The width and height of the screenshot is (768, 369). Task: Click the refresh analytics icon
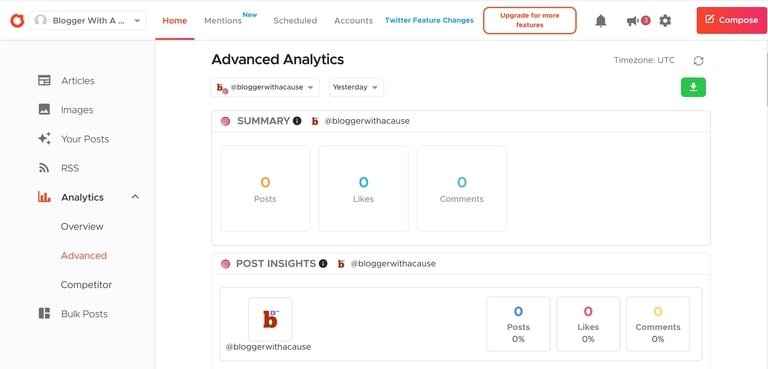point(698,61)
